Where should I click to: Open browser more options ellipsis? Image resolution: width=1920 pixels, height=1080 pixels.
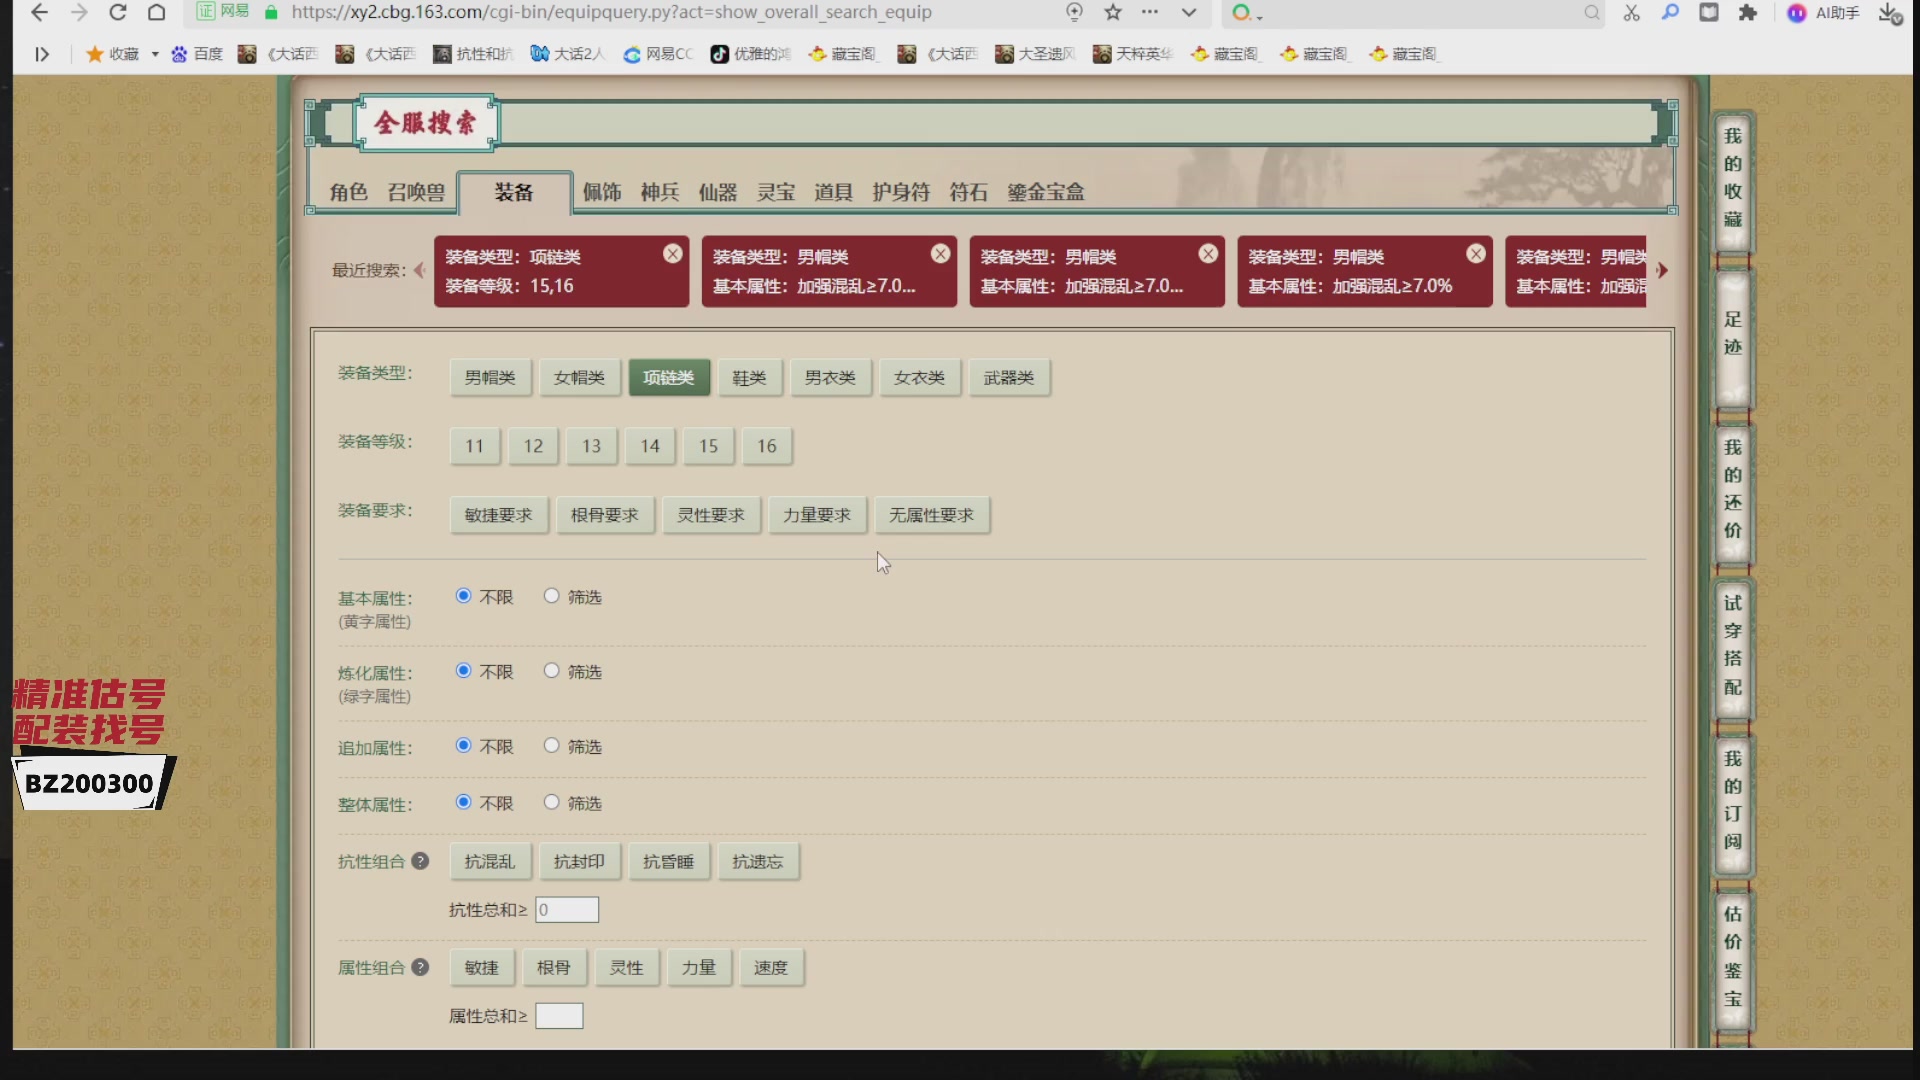pos(1150,13)
